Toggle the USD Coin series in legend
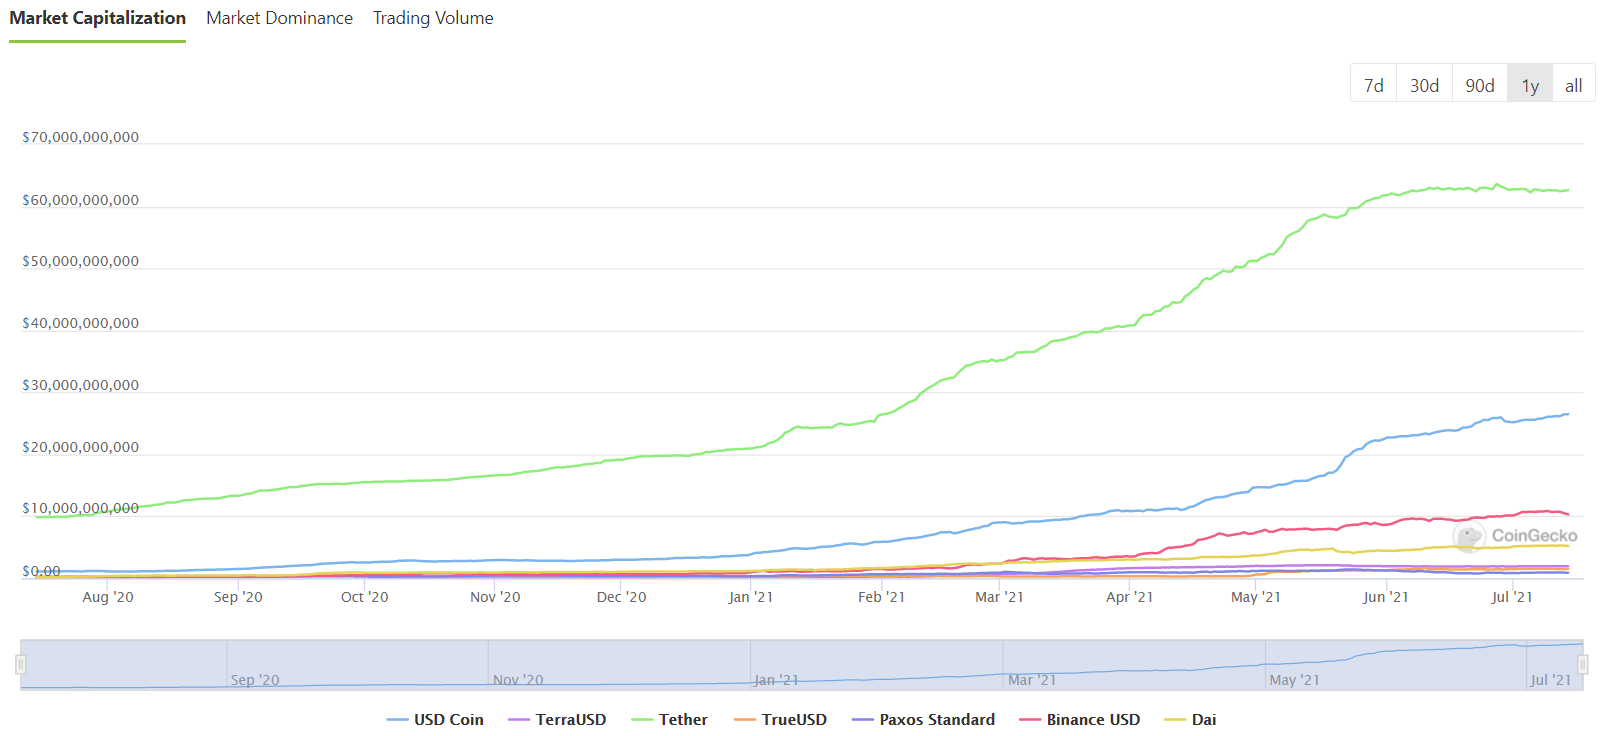Image resolution: width=1610 pixels, height=736 pixels. click(x=435, y=720)
